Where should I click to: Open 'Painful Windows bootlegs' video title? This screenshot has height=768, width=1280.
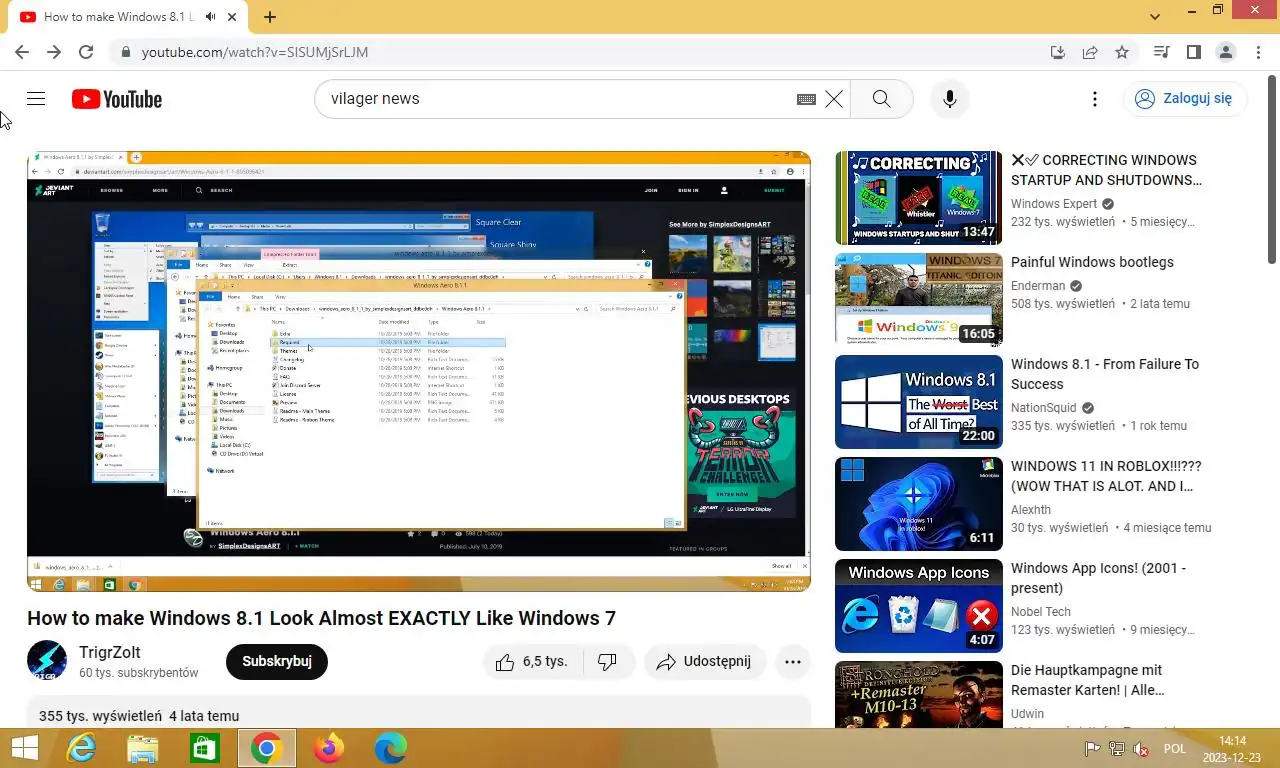pyautogui.click(x=1092, y=262)
